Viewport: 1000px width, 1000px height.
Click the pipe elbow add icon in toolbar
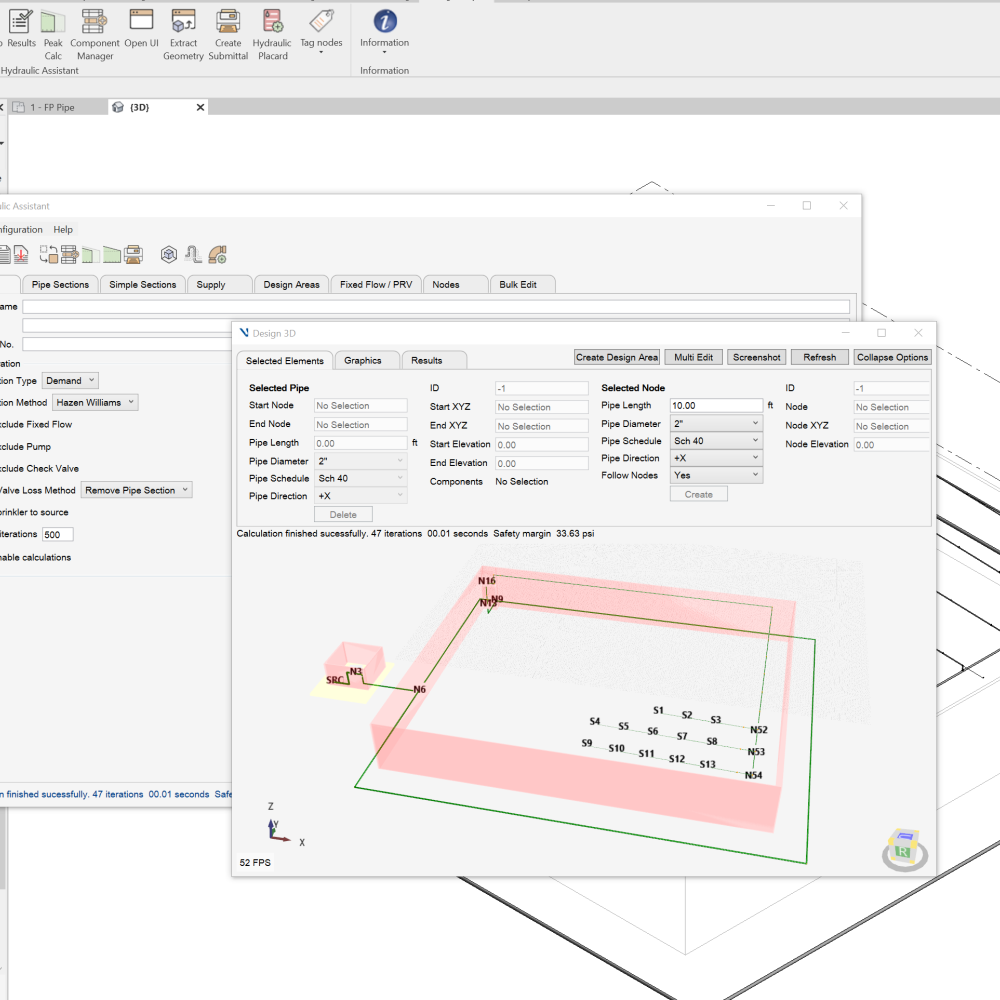tap(217, 254)
